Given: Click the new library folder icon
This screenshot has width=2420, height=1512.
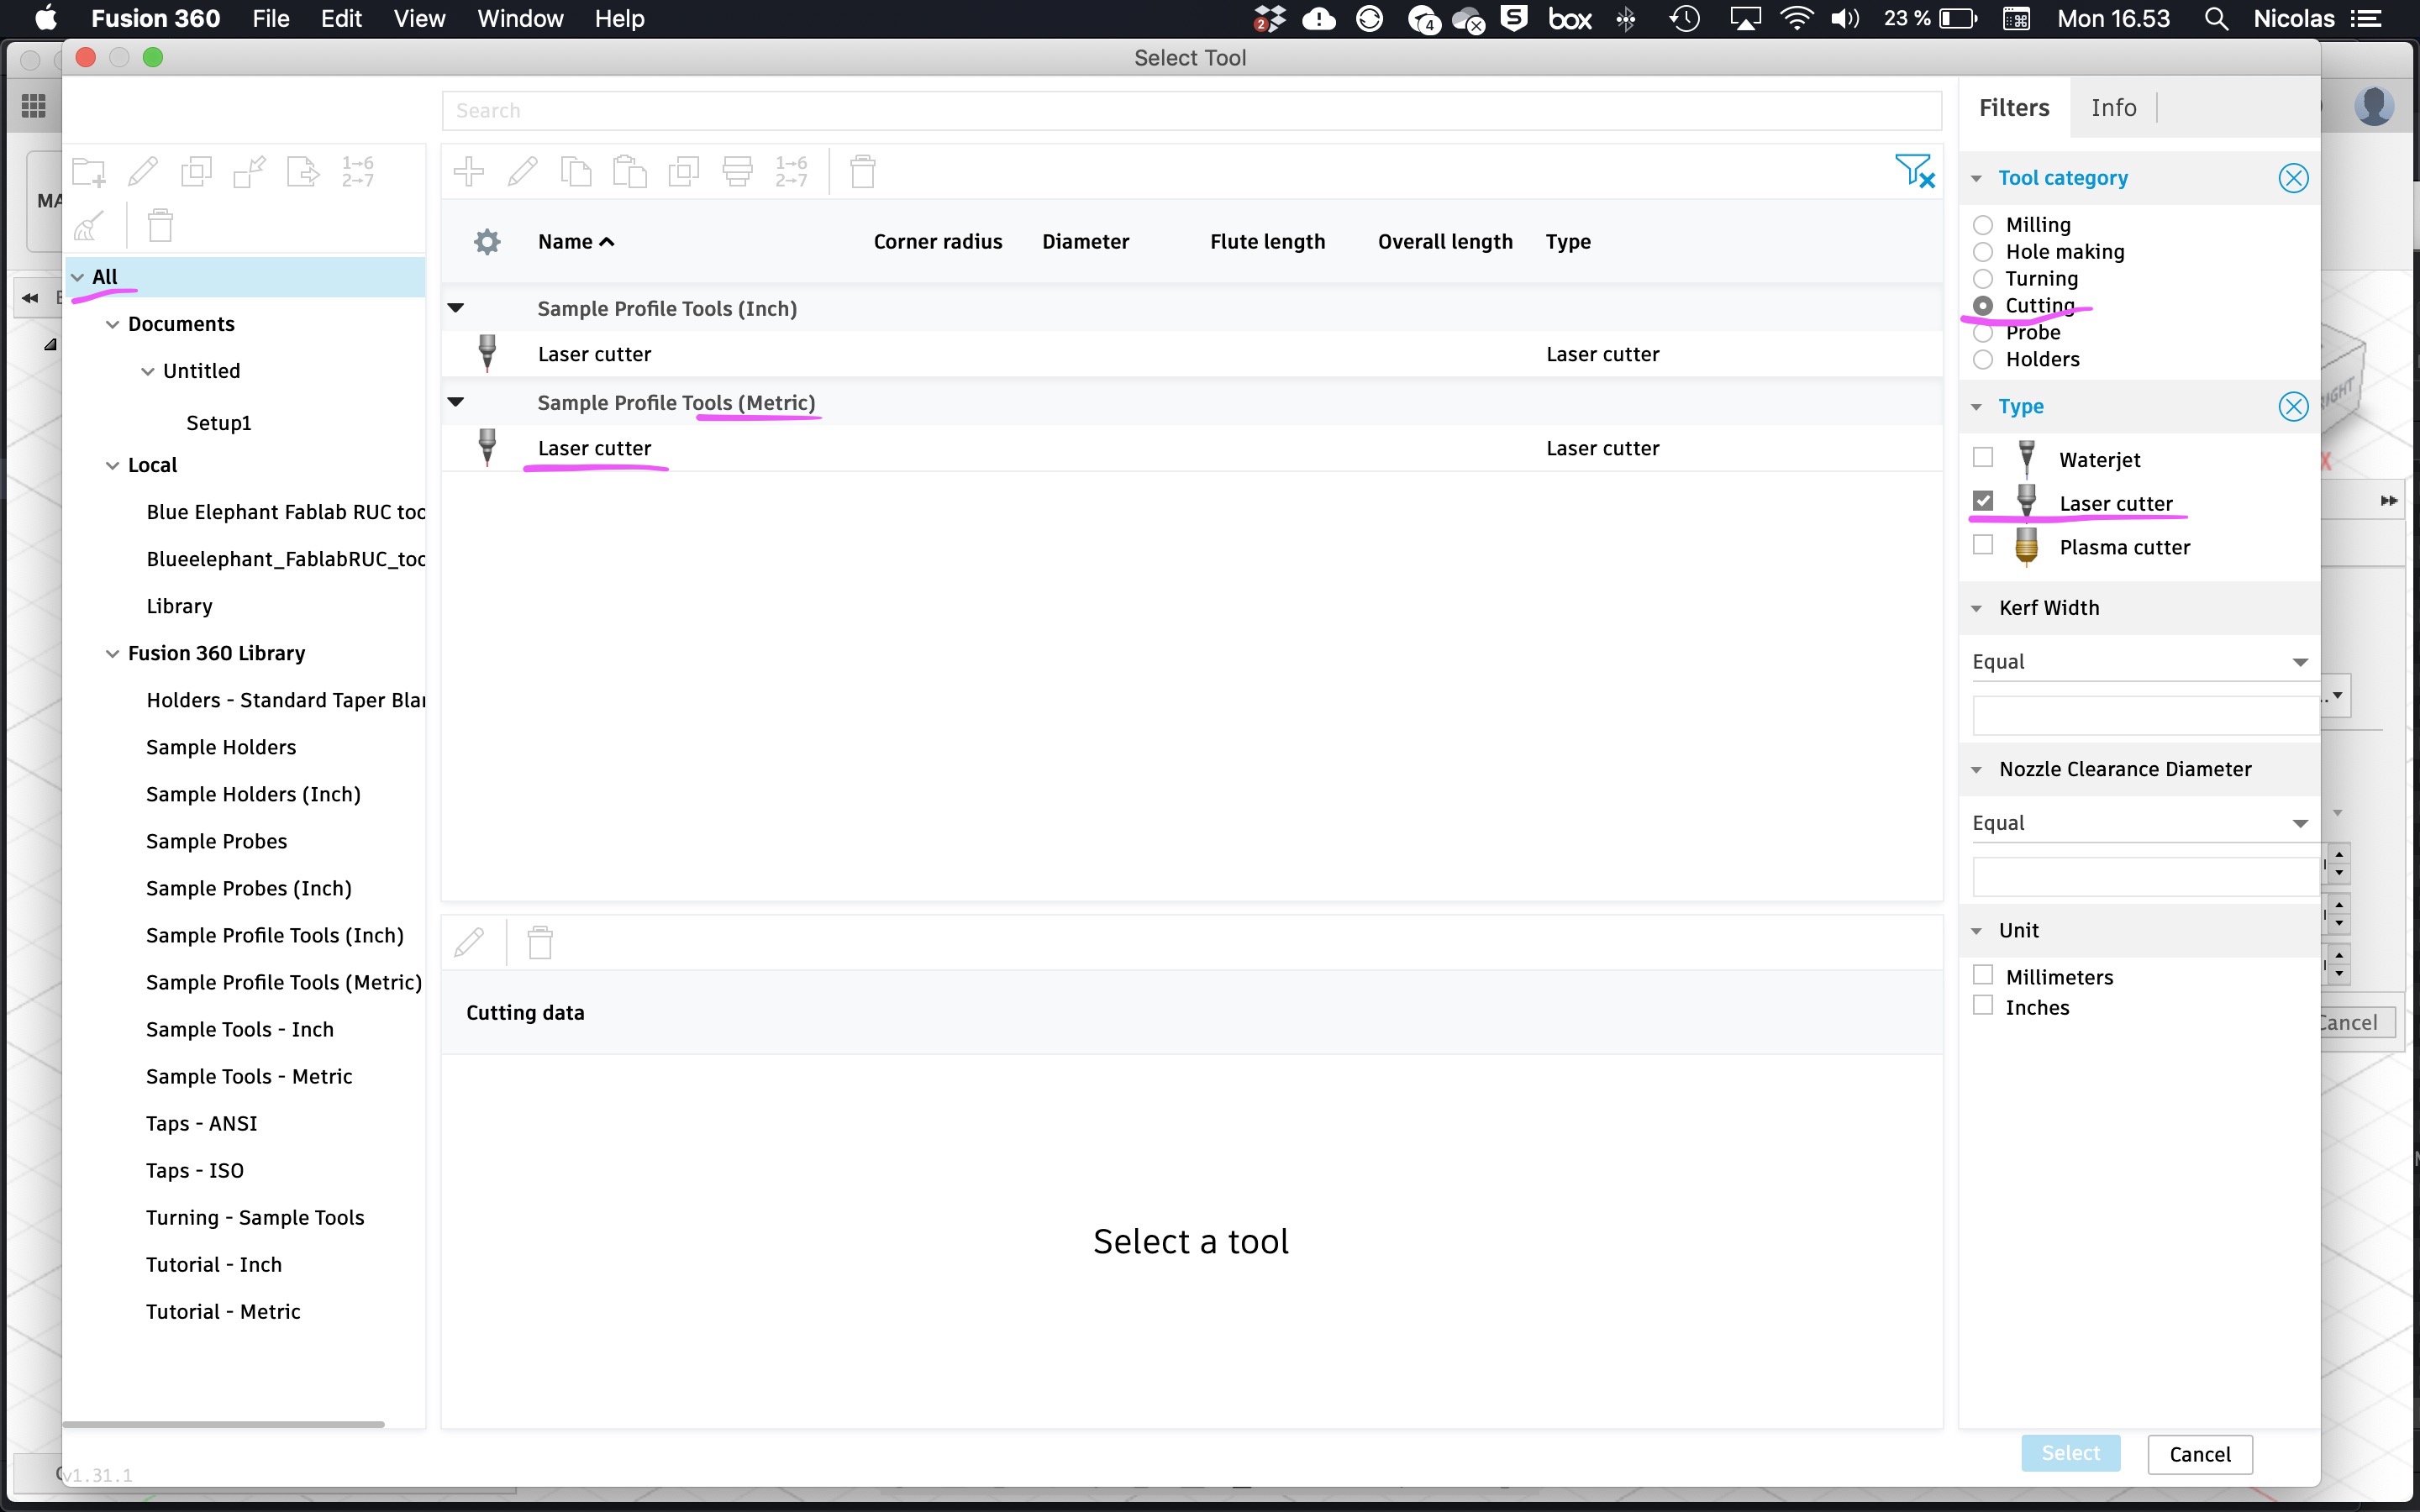Looking at the screenshot, I should (89, 172).
